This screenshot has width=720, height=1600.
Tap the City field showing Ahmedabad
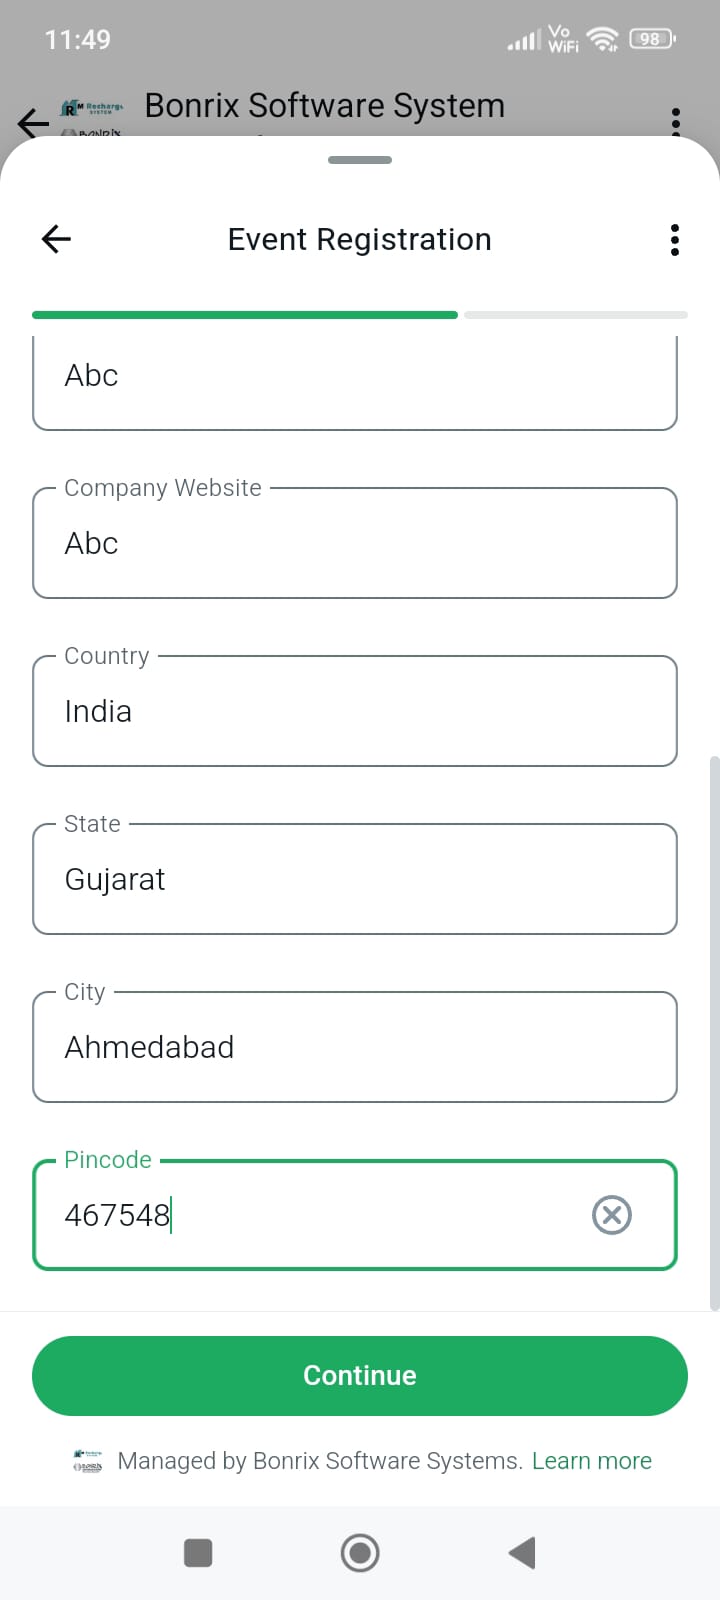tap(355, 1048)
